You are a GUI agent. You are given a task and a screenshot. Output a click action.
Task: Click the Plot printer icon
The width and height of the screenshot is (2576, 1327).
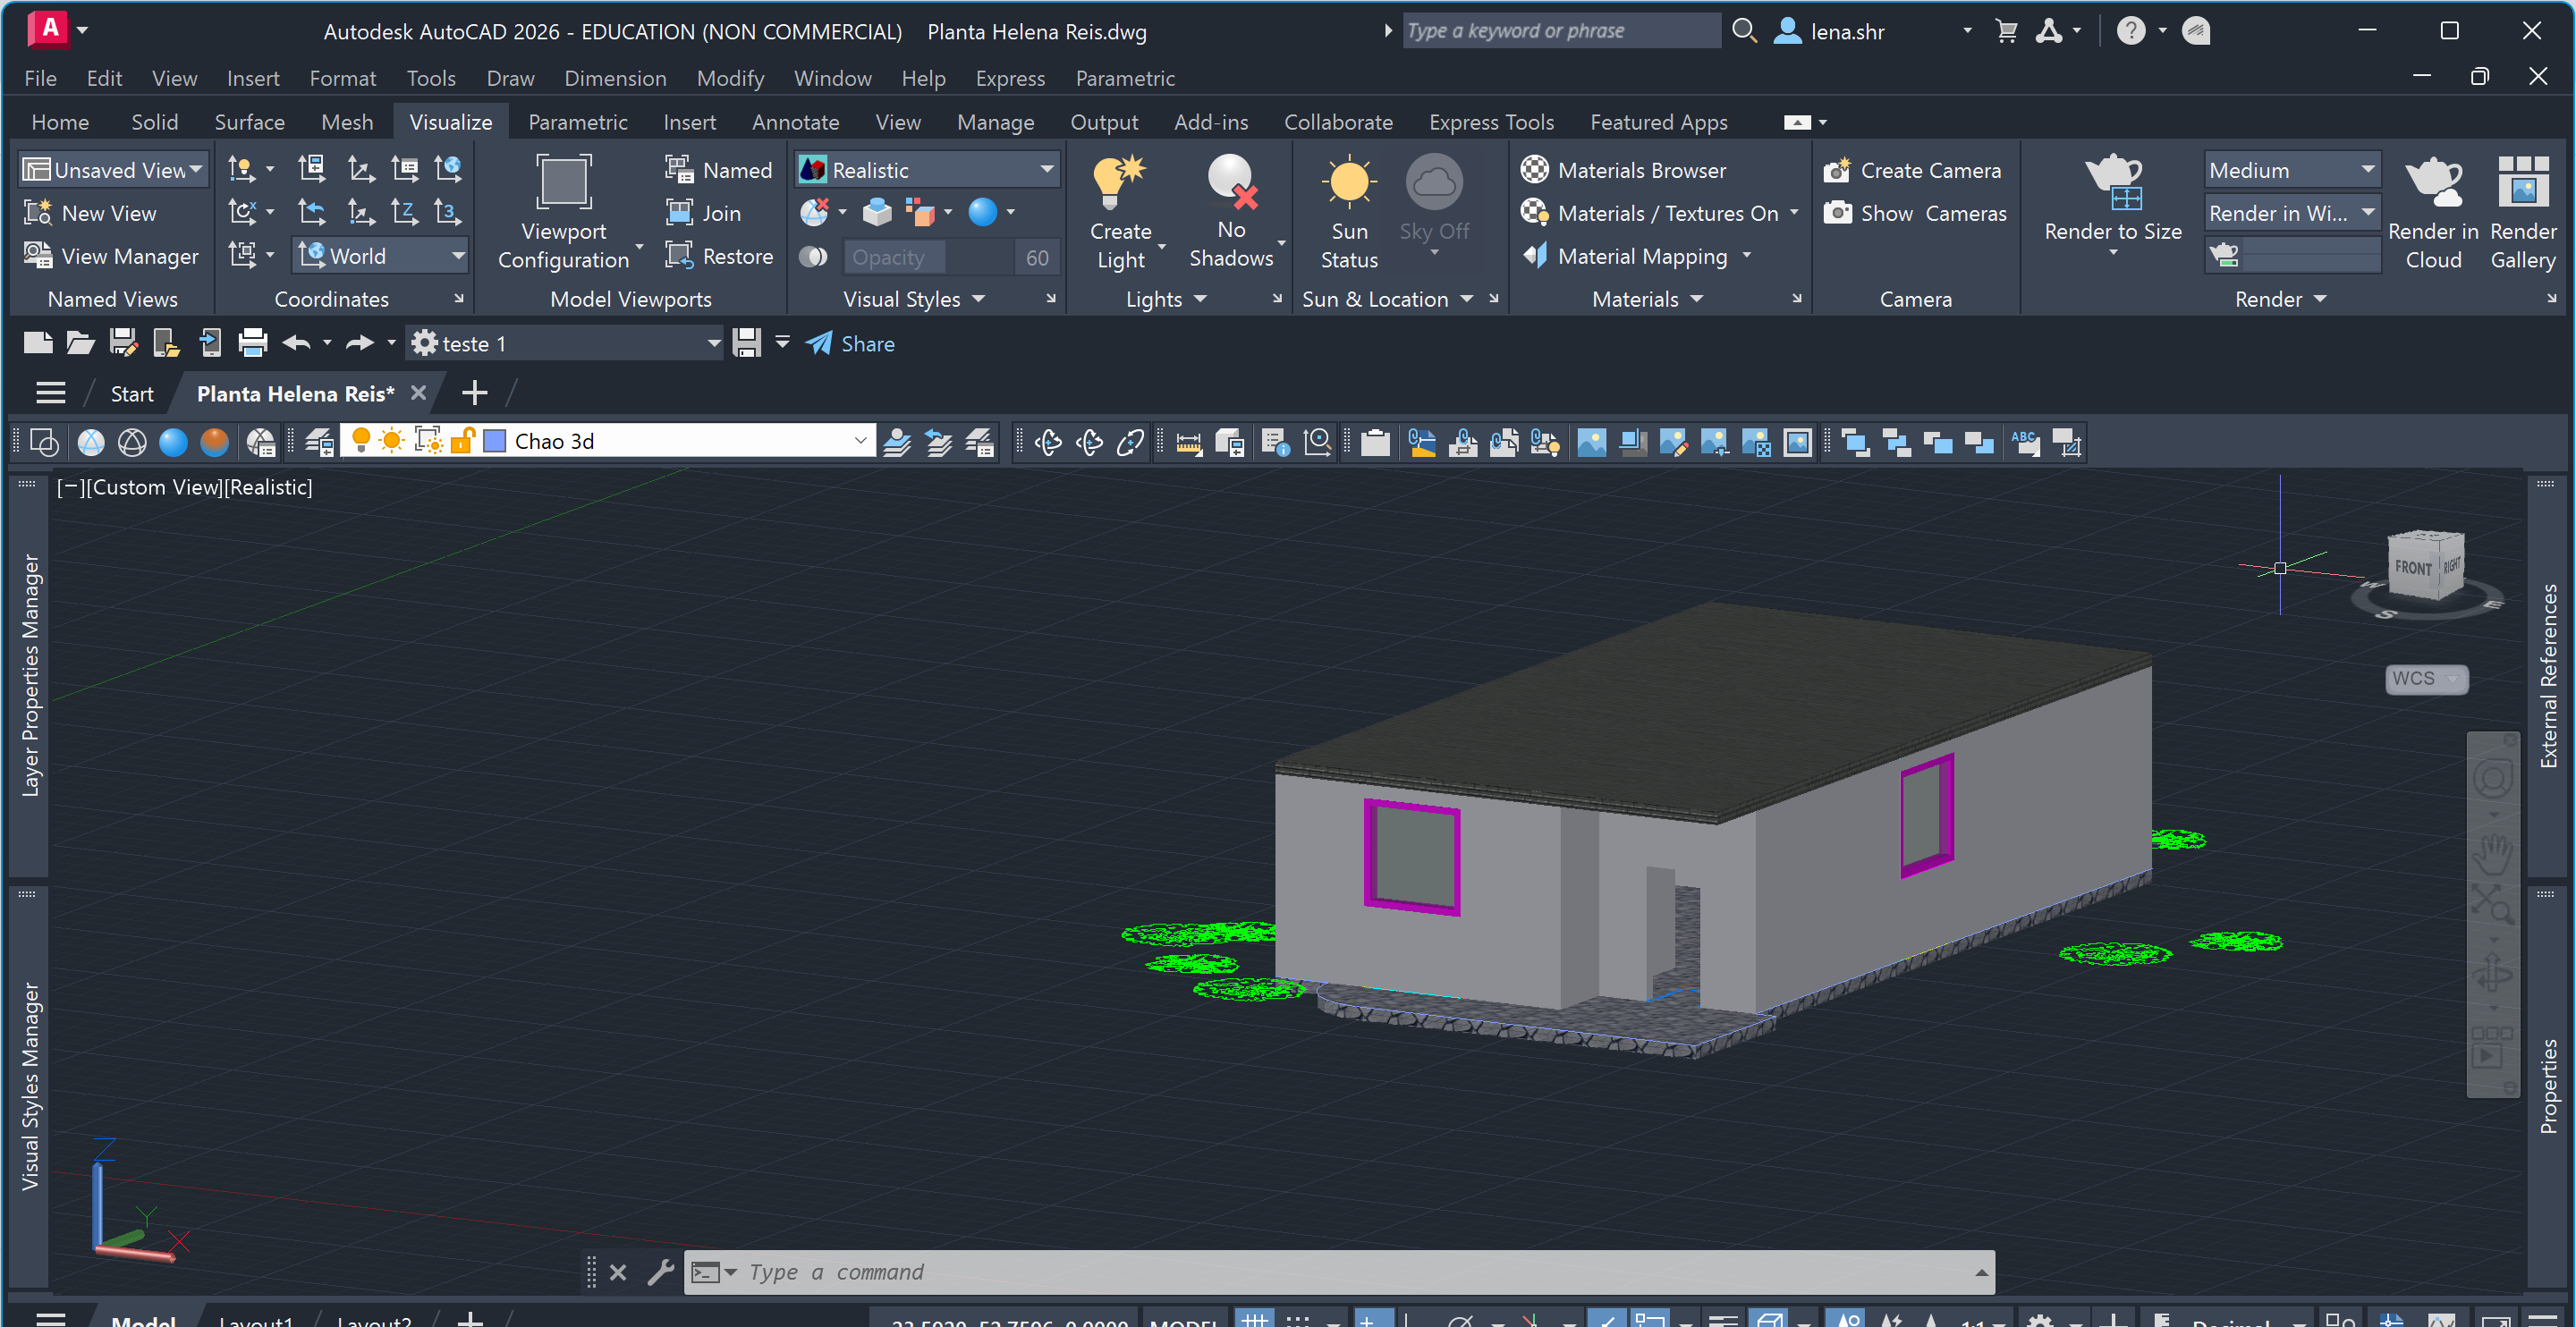(x=253, y=343)
